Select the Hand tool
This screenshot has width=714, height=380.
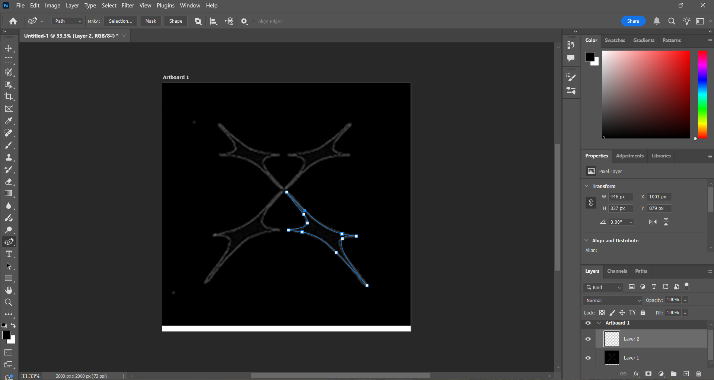point(9,290)
